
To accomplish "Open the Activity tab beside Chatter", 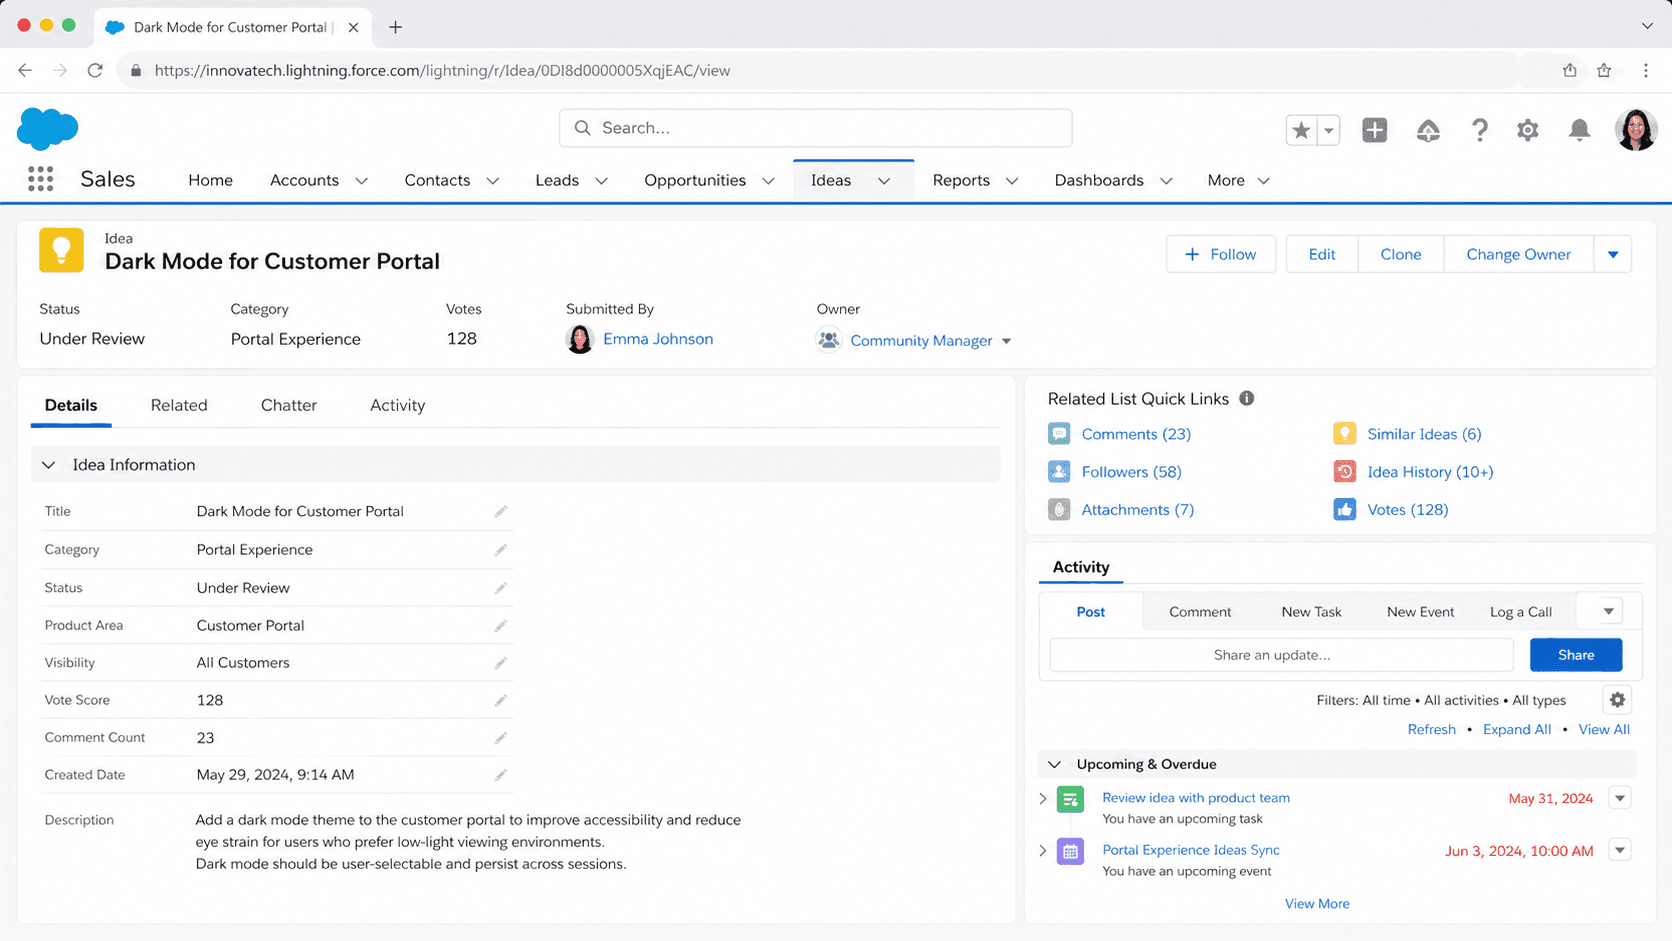I will pyautogui.click(x=397, y=405).
